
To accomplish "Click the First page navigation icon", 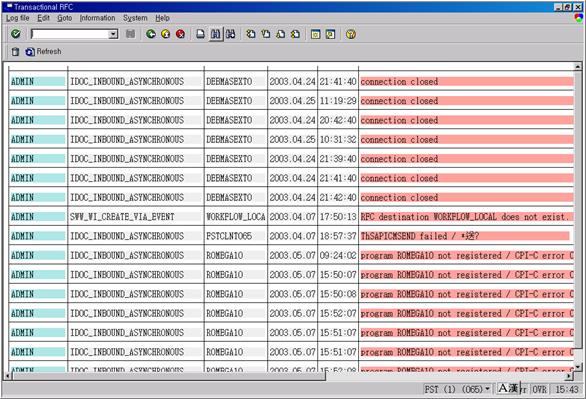I will click(251, 34).
